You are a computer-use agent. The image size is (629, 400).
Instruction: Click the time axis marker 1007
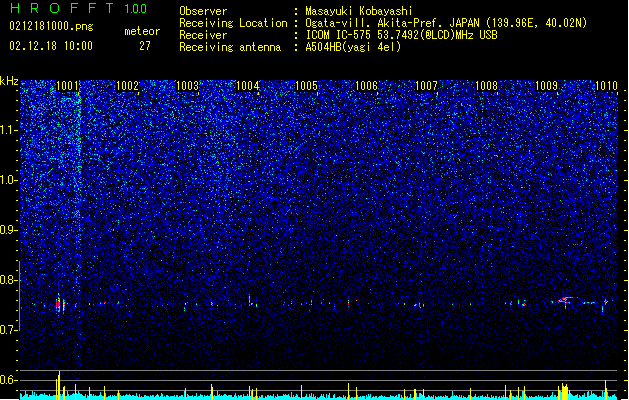tap(426, 86)
